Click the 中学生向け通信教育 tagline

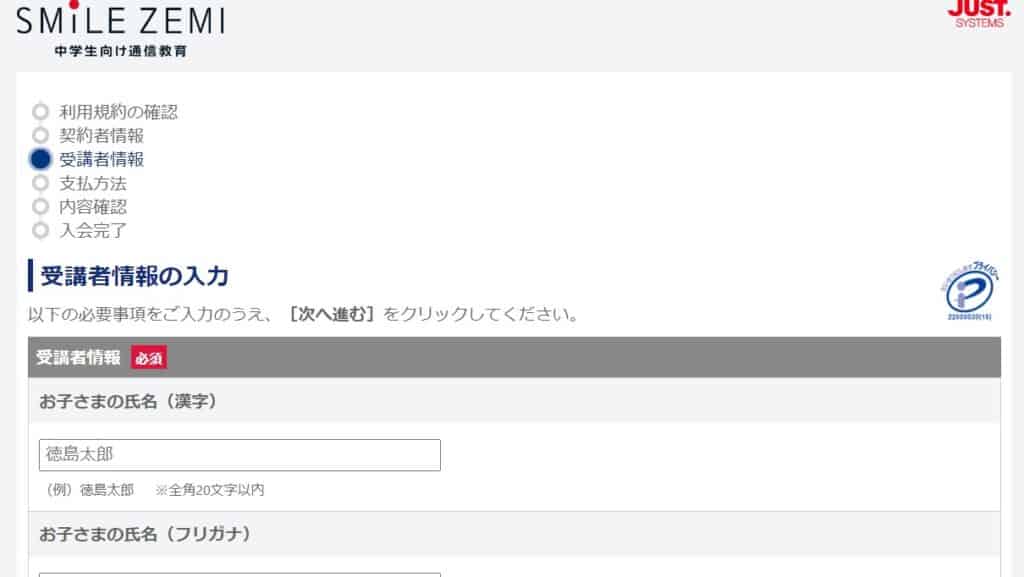(121, 51)
